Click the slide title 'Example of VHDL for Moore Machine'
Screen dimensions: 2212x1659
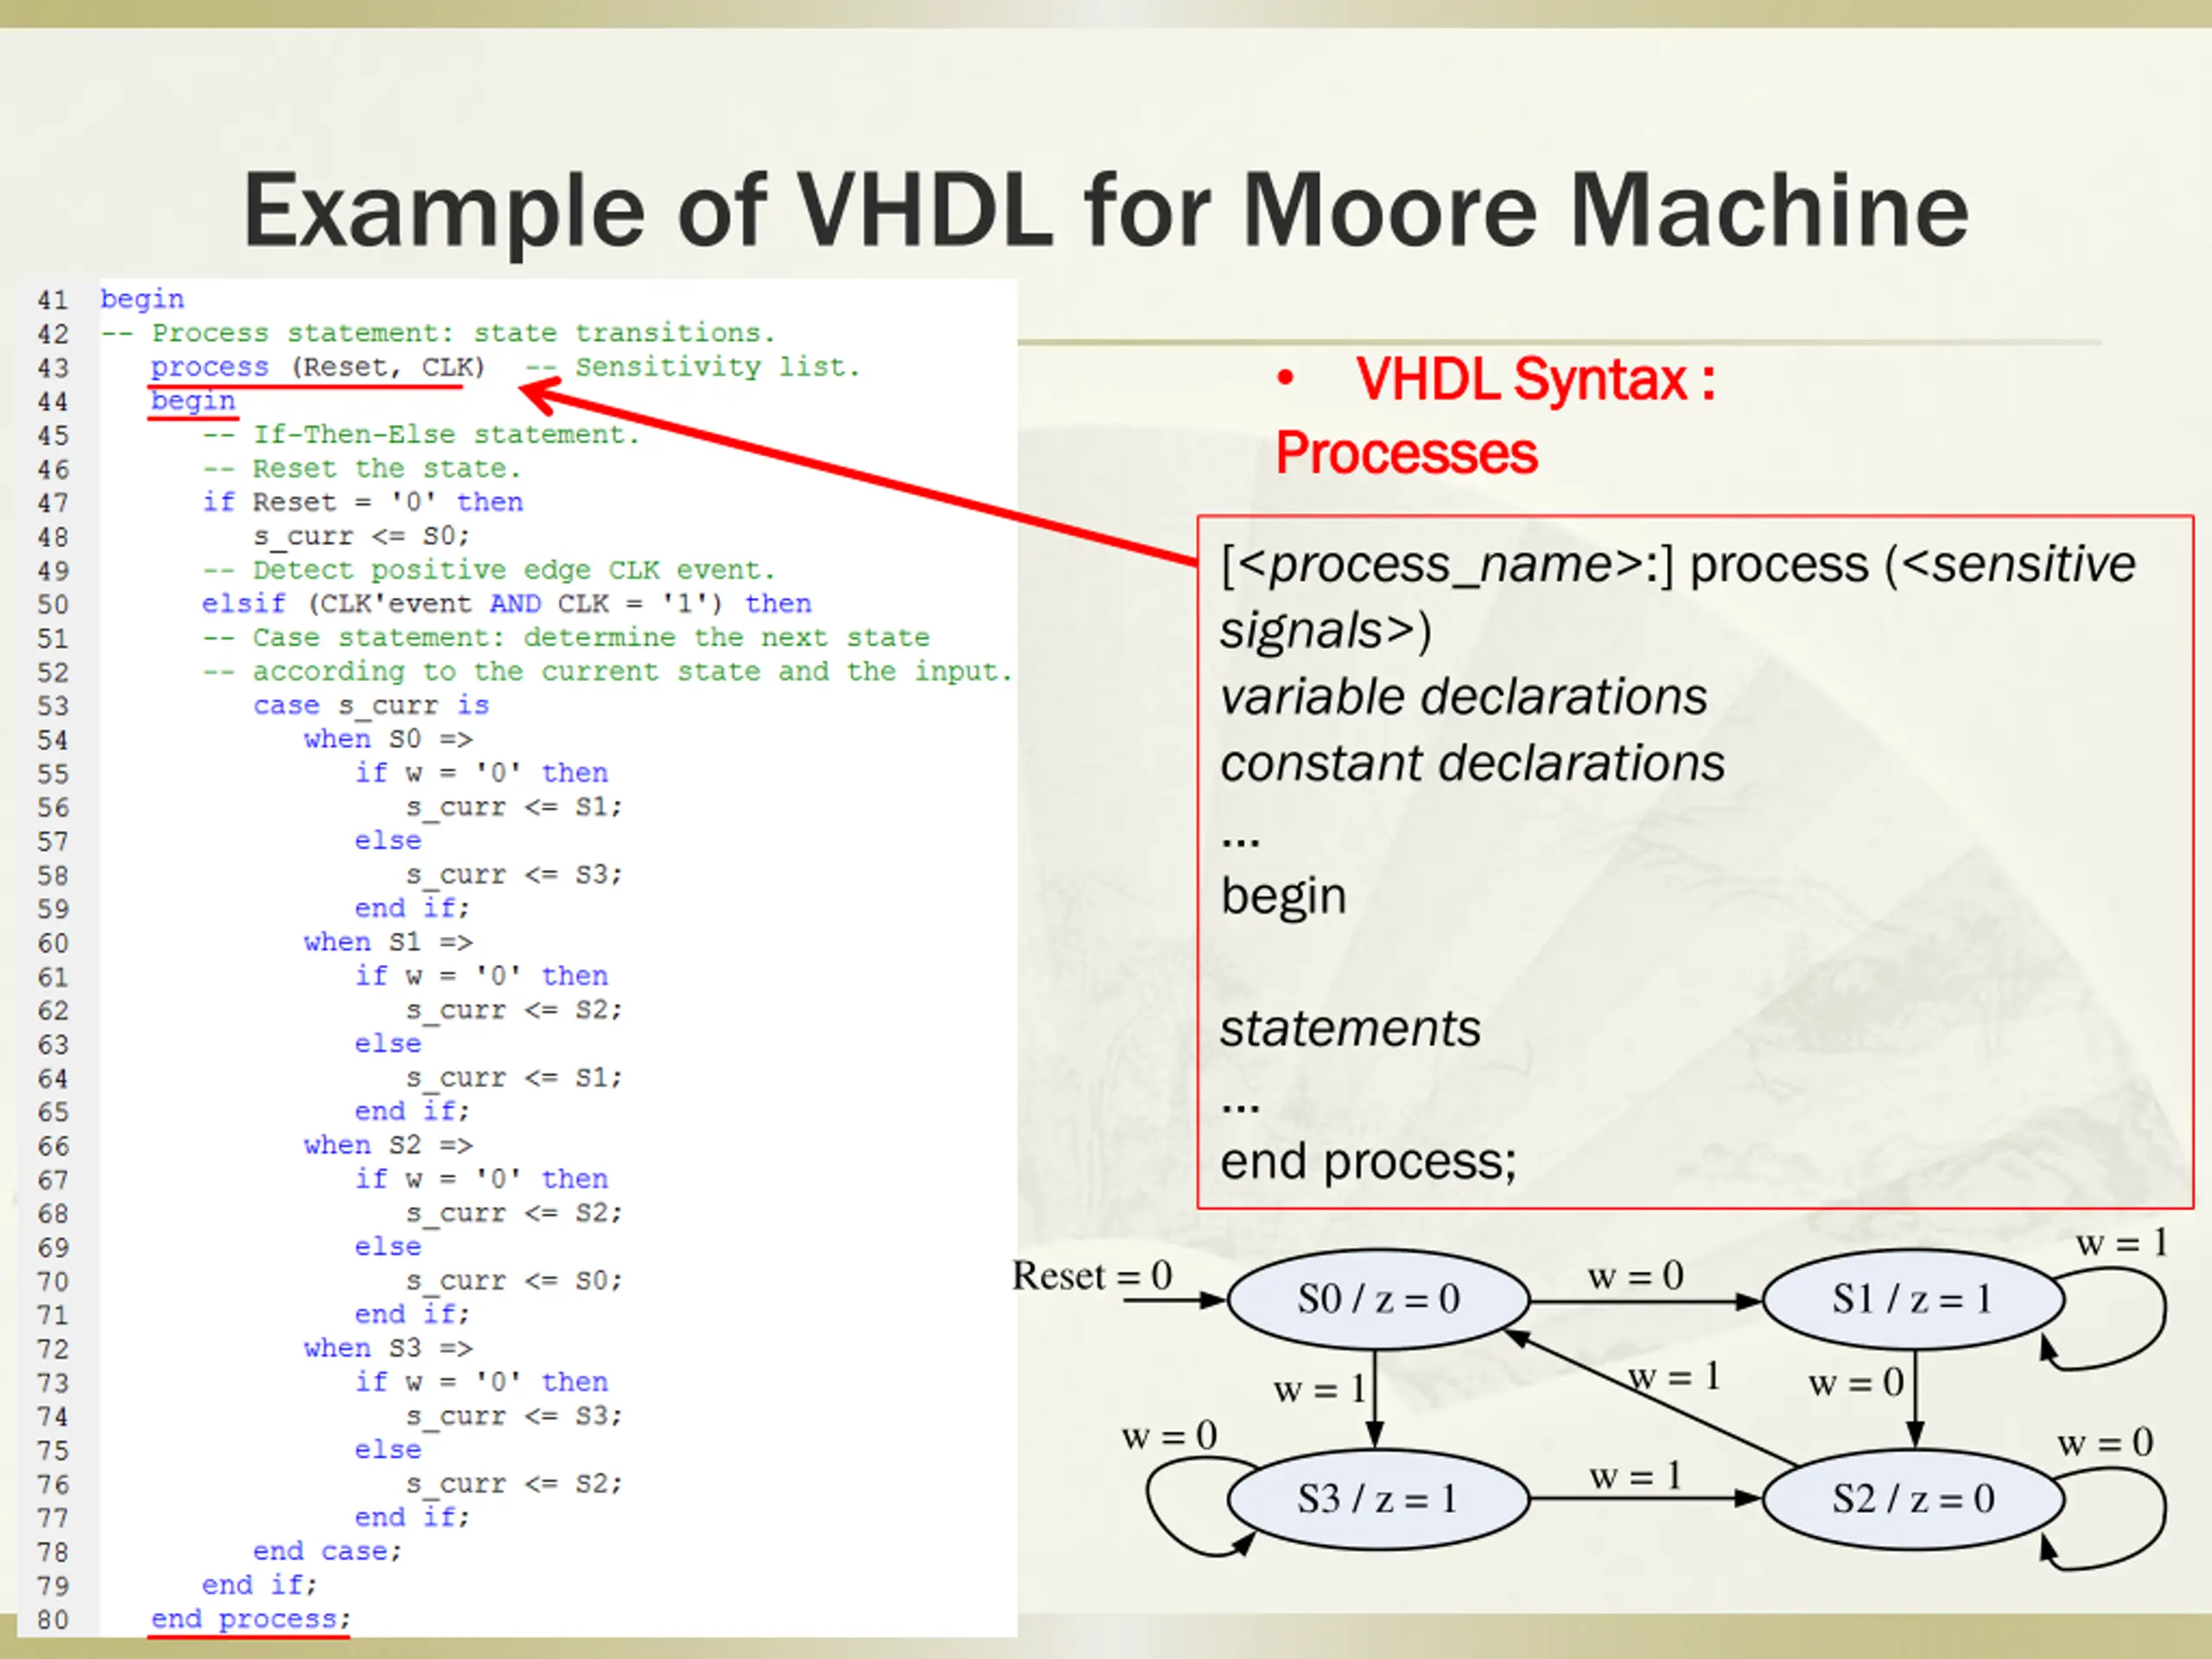[1106, 210]
